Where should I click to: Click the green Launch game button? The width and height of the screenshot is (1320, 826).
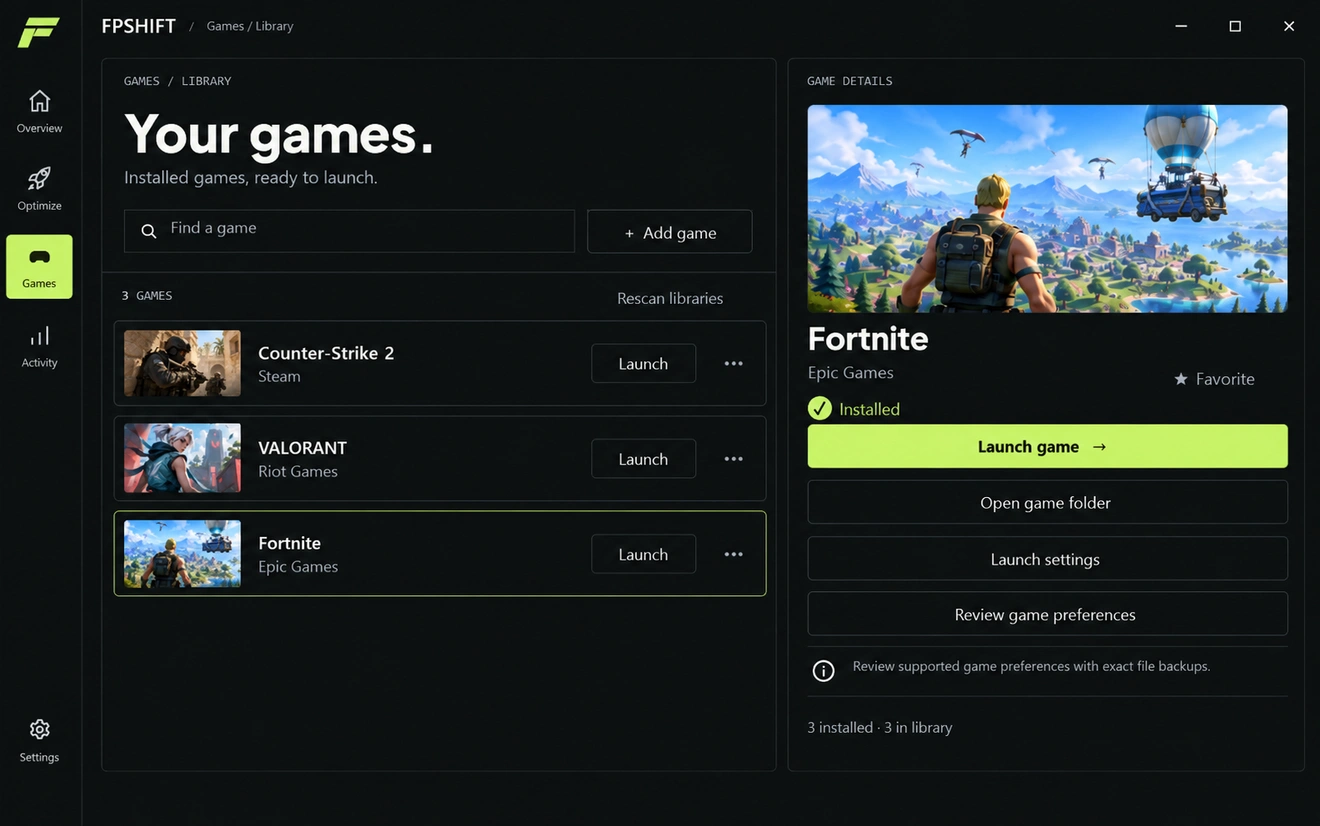click(1047, 446)
